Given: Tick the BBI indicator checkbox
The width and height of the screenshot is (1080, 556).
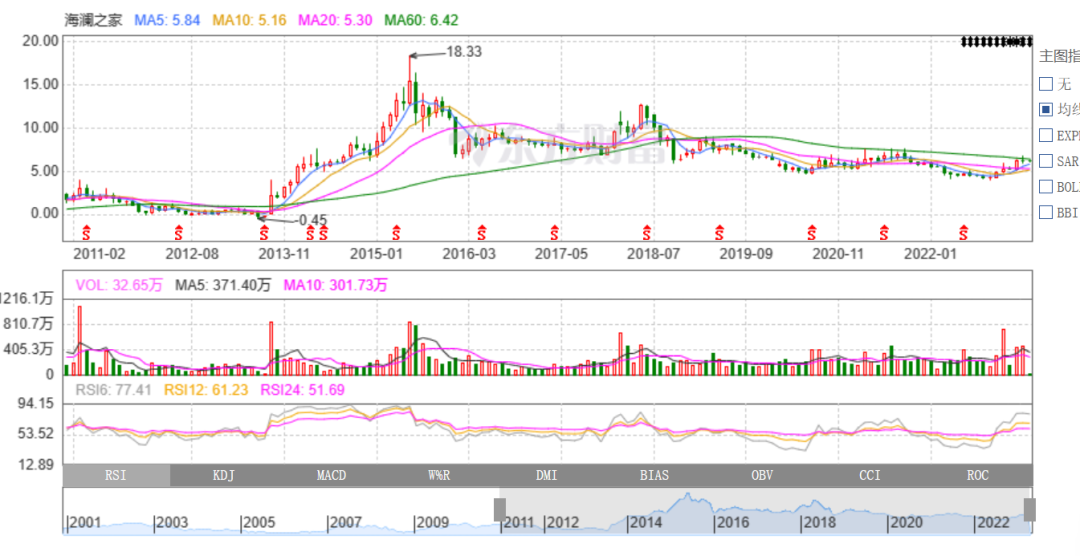Looking at the screenshot, I should point(1046,212).
